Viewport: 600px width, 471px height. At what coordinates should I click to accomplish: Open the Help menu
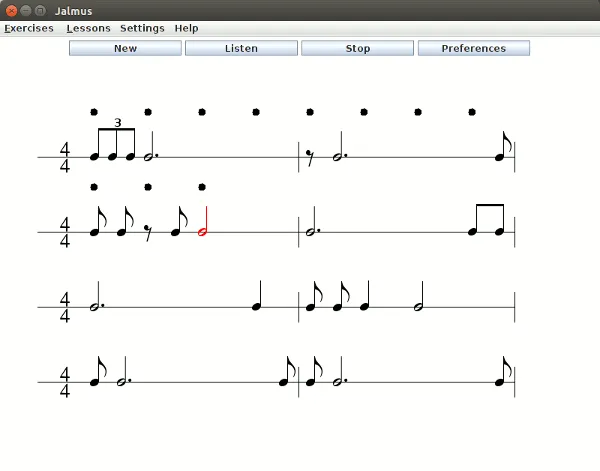click(x=186, y=28)
